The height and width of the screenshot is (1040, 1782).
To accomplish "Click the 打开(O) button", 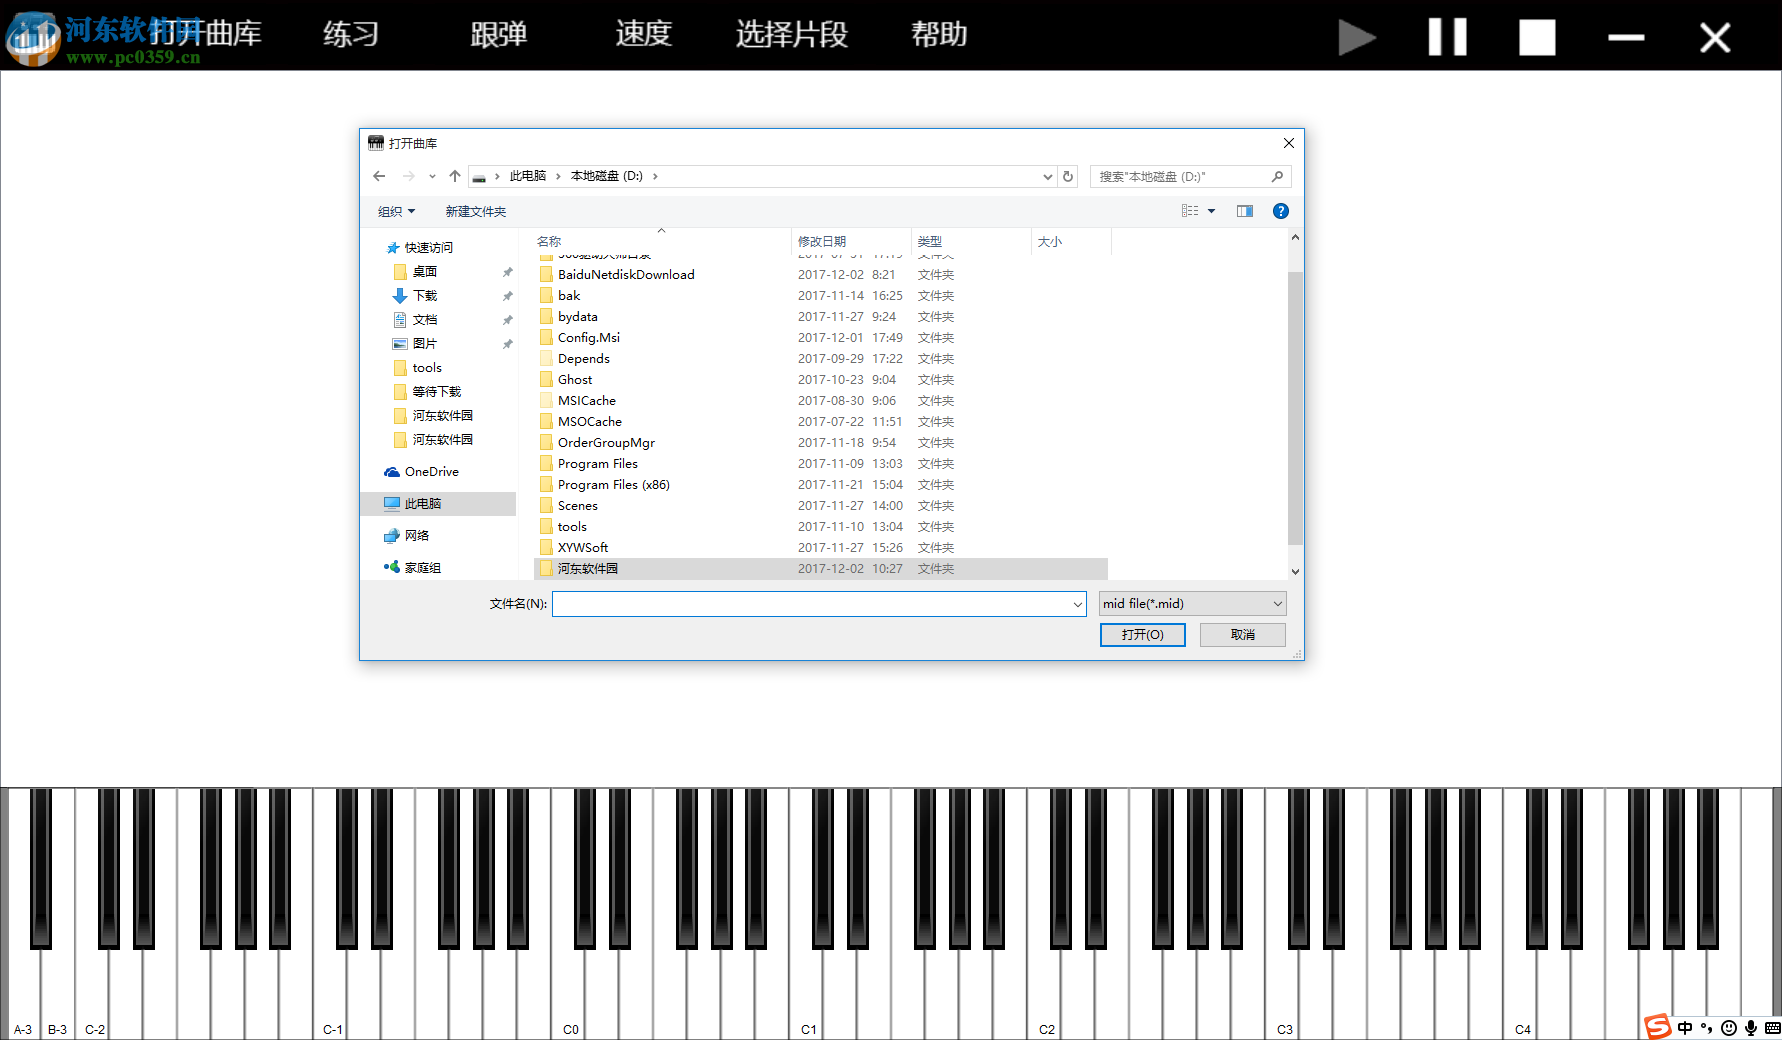I will pyautogui.click(x=1142, y=635).
